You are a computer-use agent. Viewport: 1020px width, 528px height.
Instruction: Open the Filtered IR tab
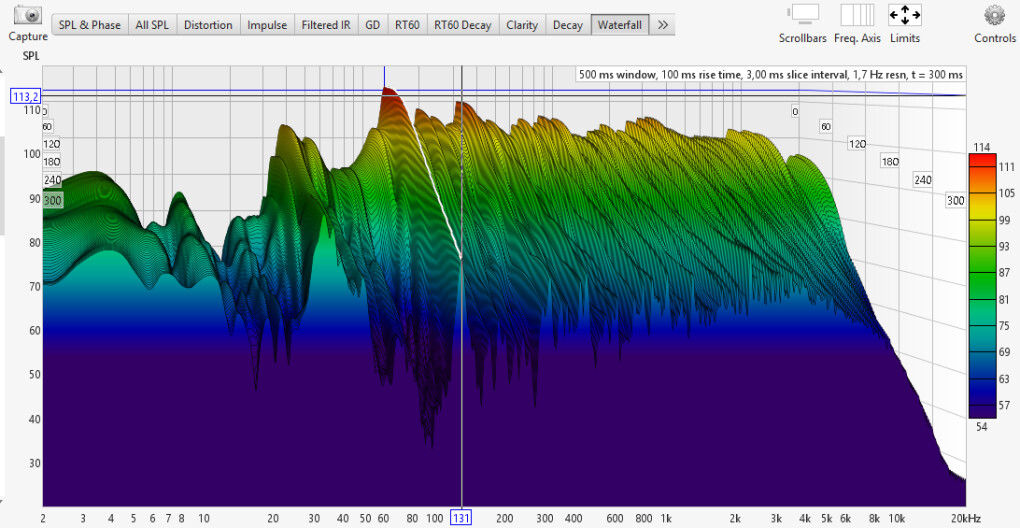point(326,25)
